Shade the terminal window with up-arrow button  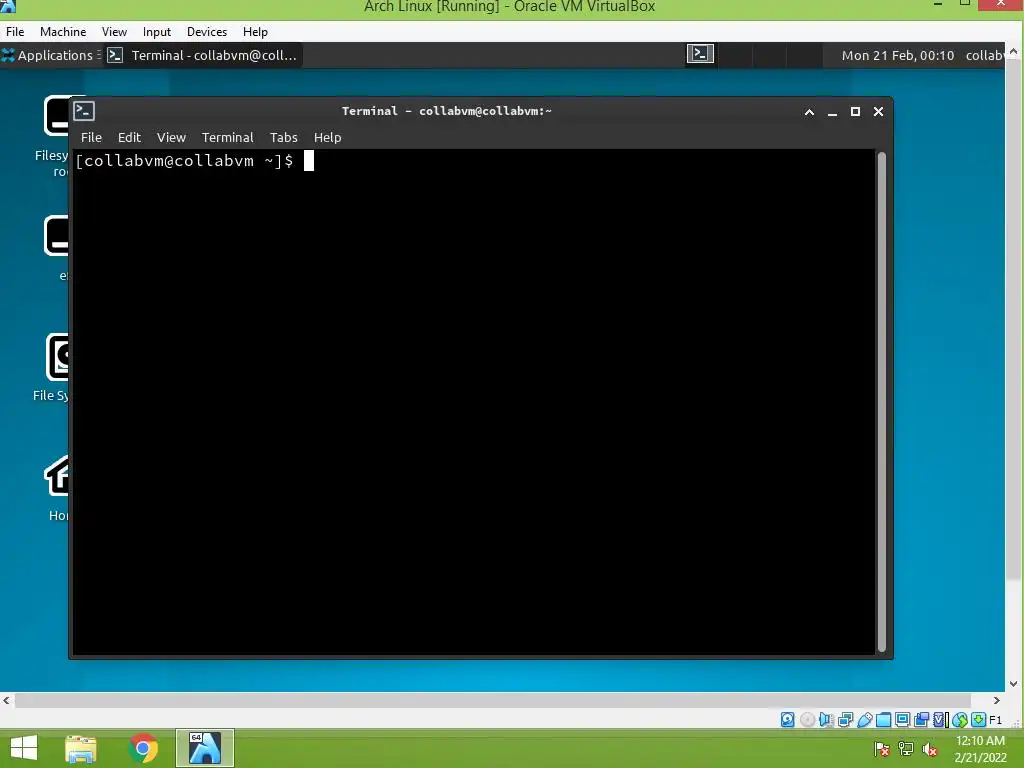point(809,112)
